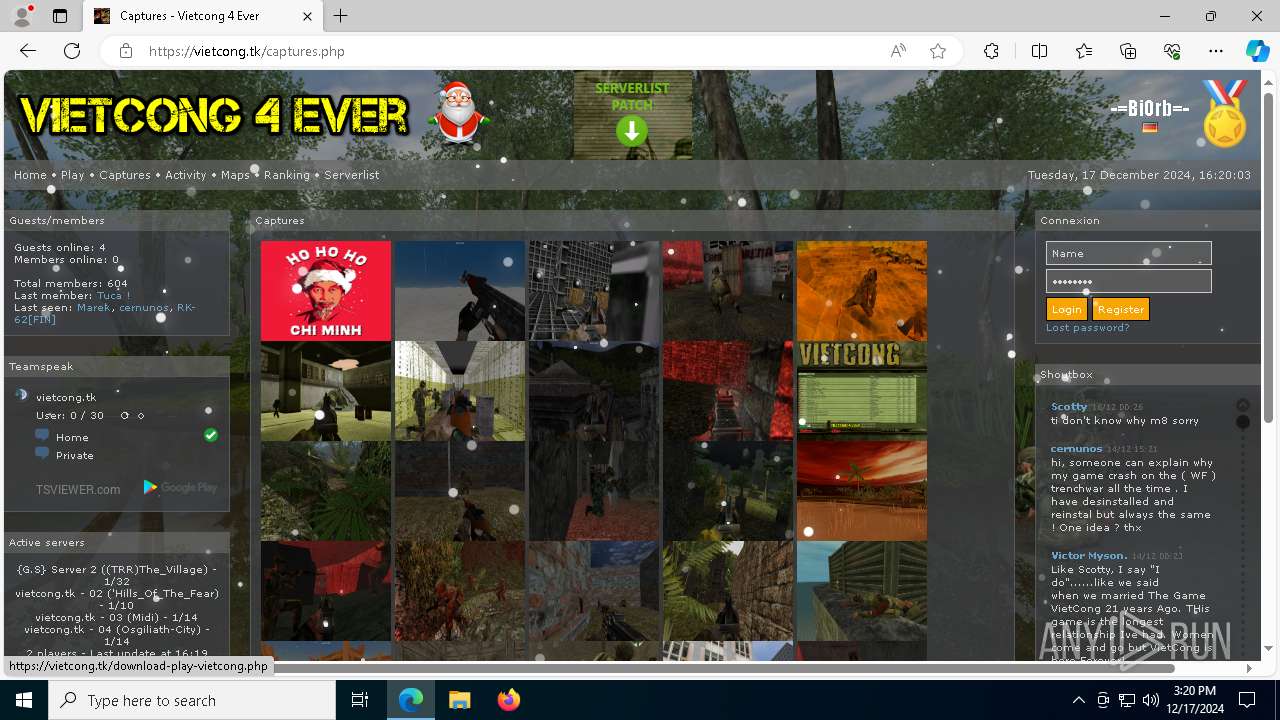Open the Ho Ho Ho Chi Minh capture
This screenshot has height=720, width=1280.
tap(326, 291)
